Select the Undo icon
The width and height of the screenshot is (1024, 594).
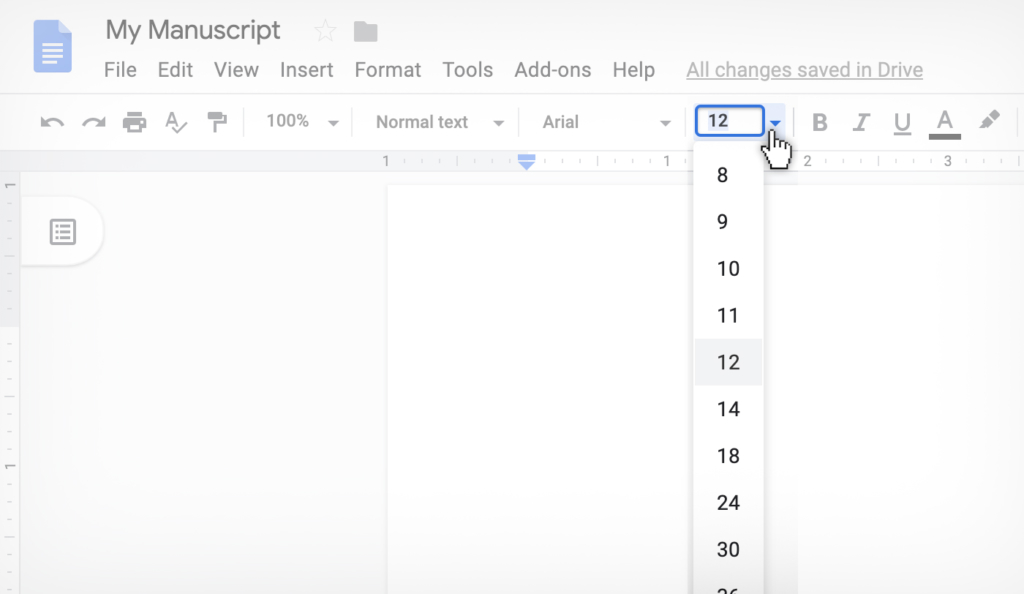pyautogui.click(x=50, y=121)
